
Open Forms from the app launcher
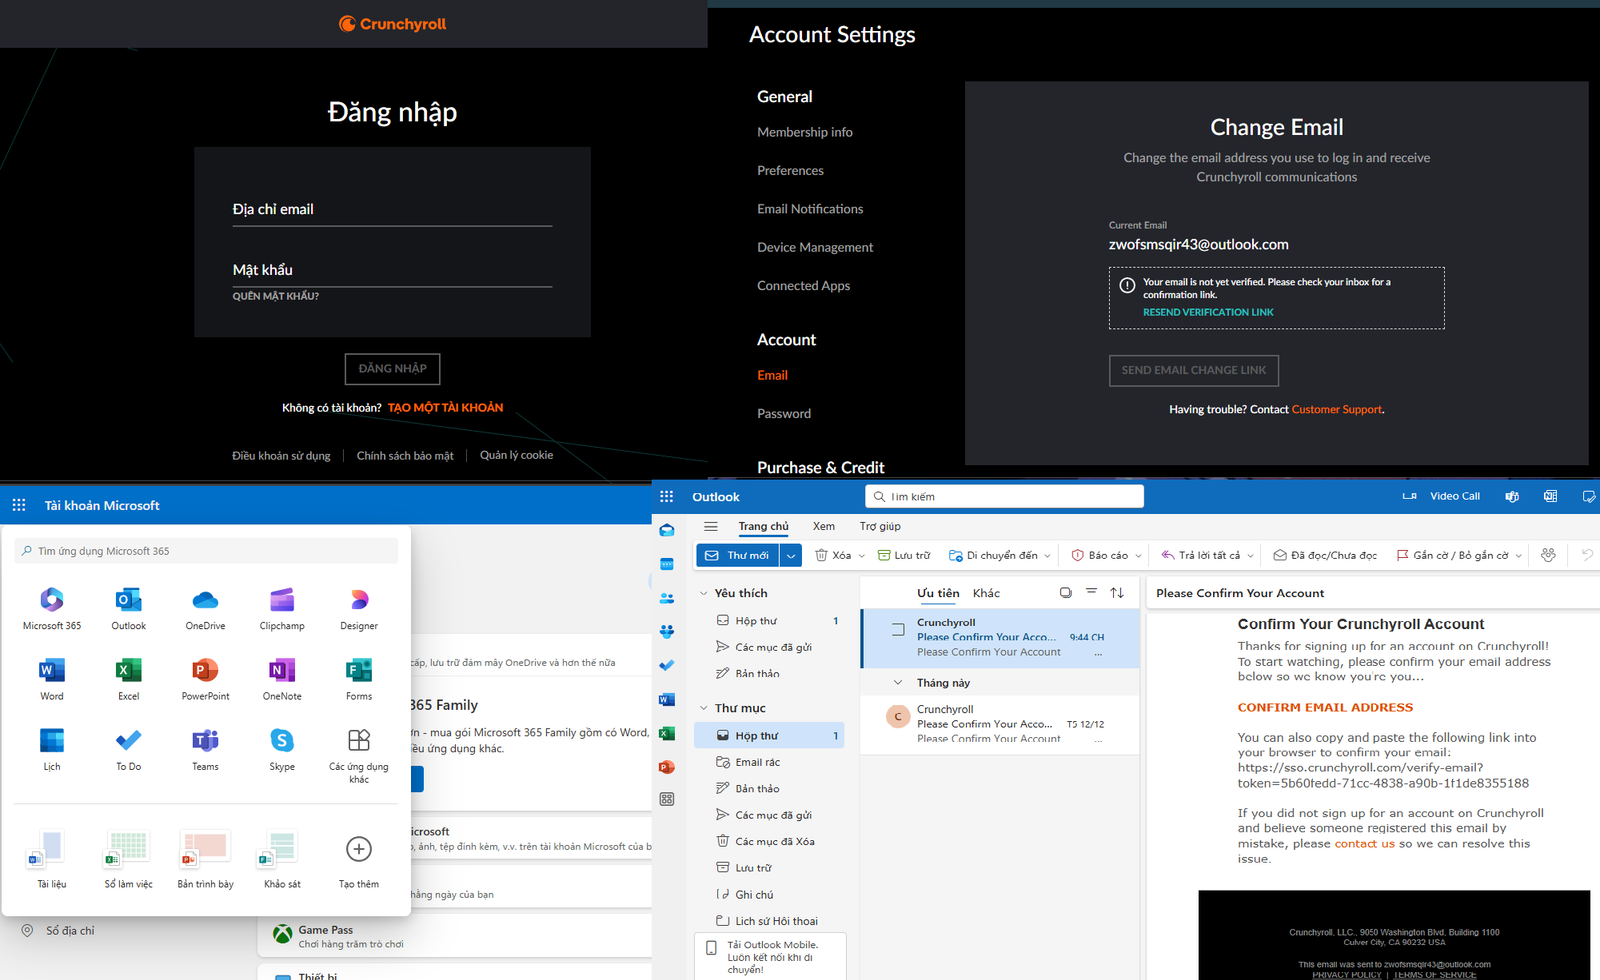pyautogui.click(x=359, y=678)
